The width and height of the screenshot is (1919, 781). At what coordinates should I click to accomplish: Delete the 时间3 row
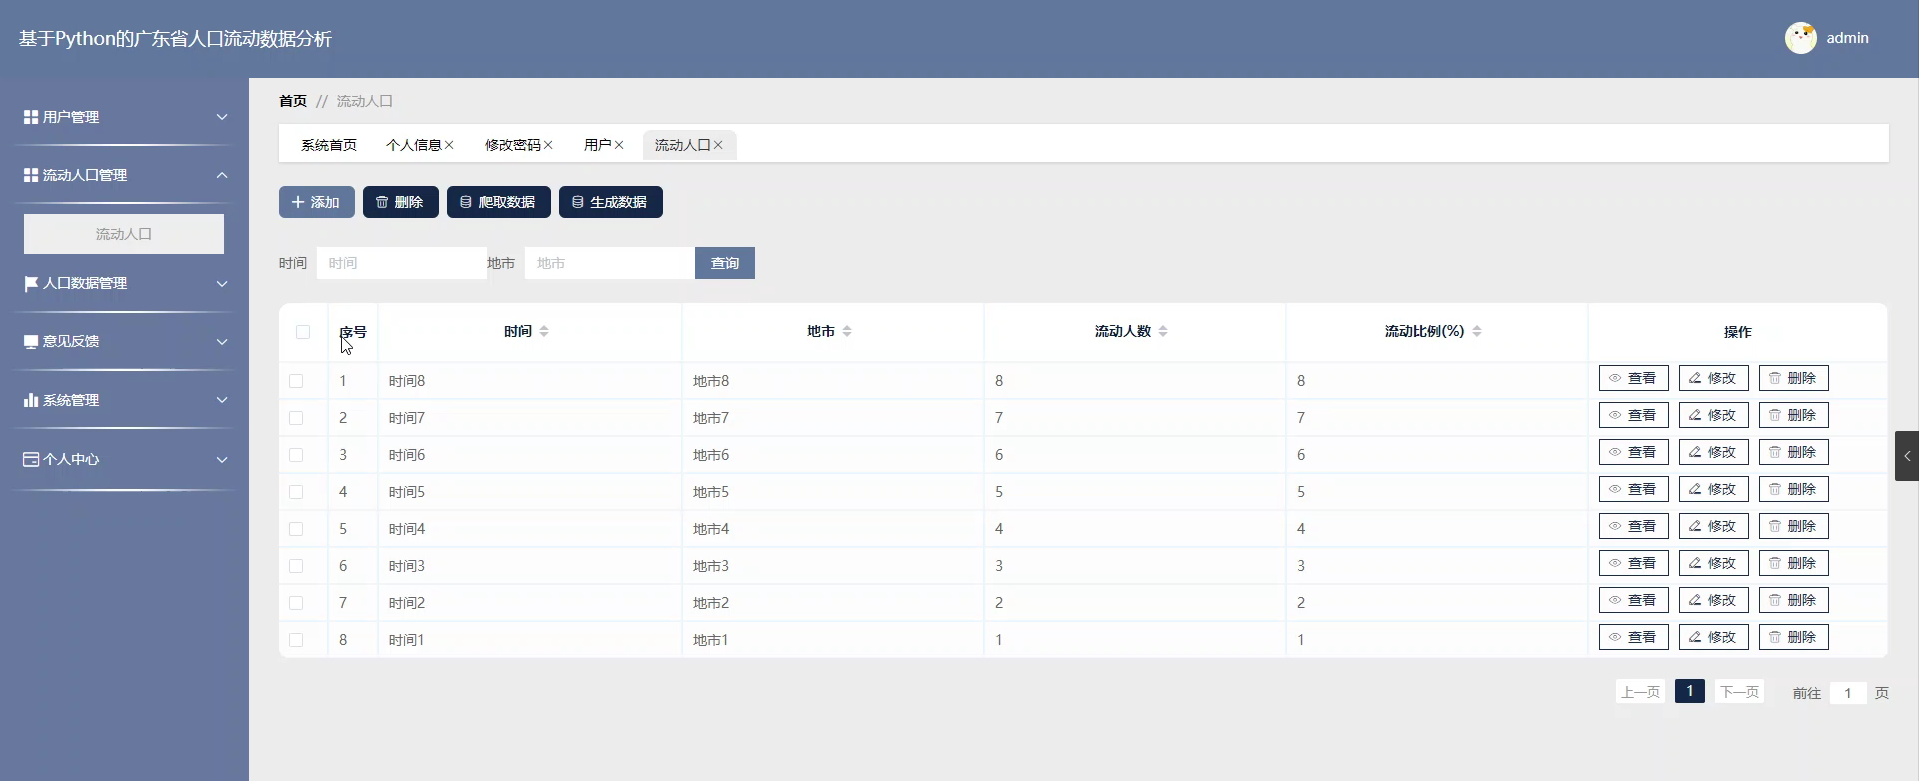(1793, 563)
